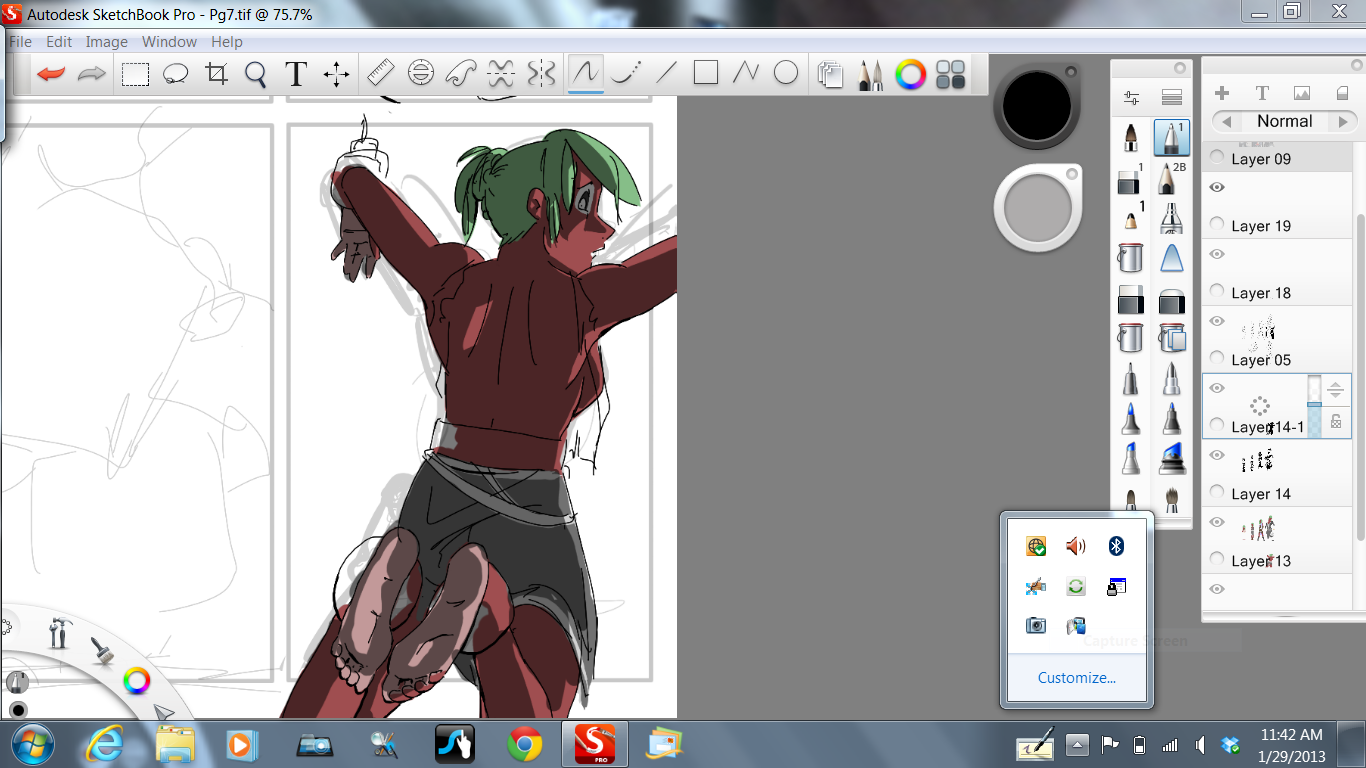The image size is (1366, 768).
Task: Switch to Steady Stroke mode
Action: pyautogui.click(x=626, y=73)
